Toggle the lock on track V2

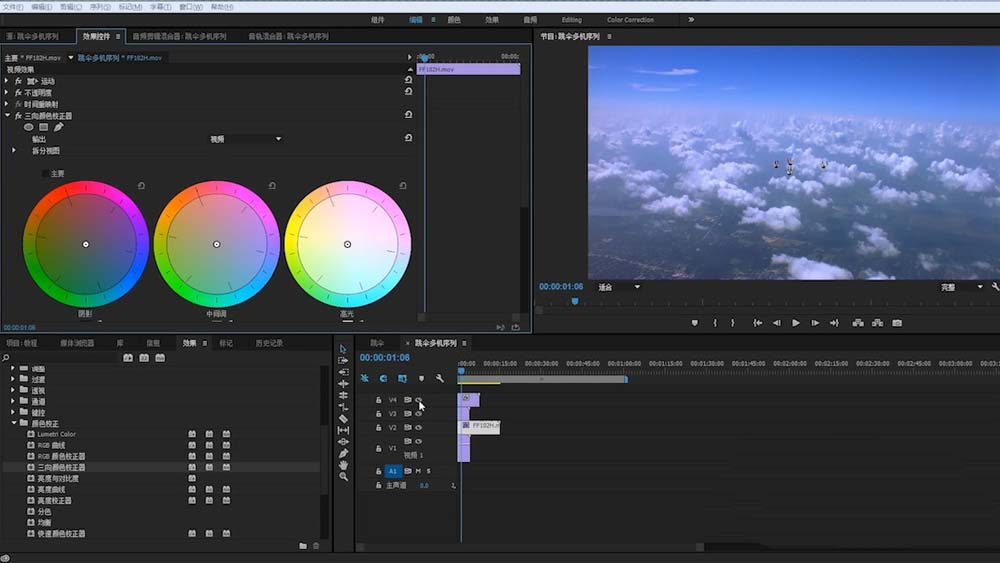tap(378, 427)
